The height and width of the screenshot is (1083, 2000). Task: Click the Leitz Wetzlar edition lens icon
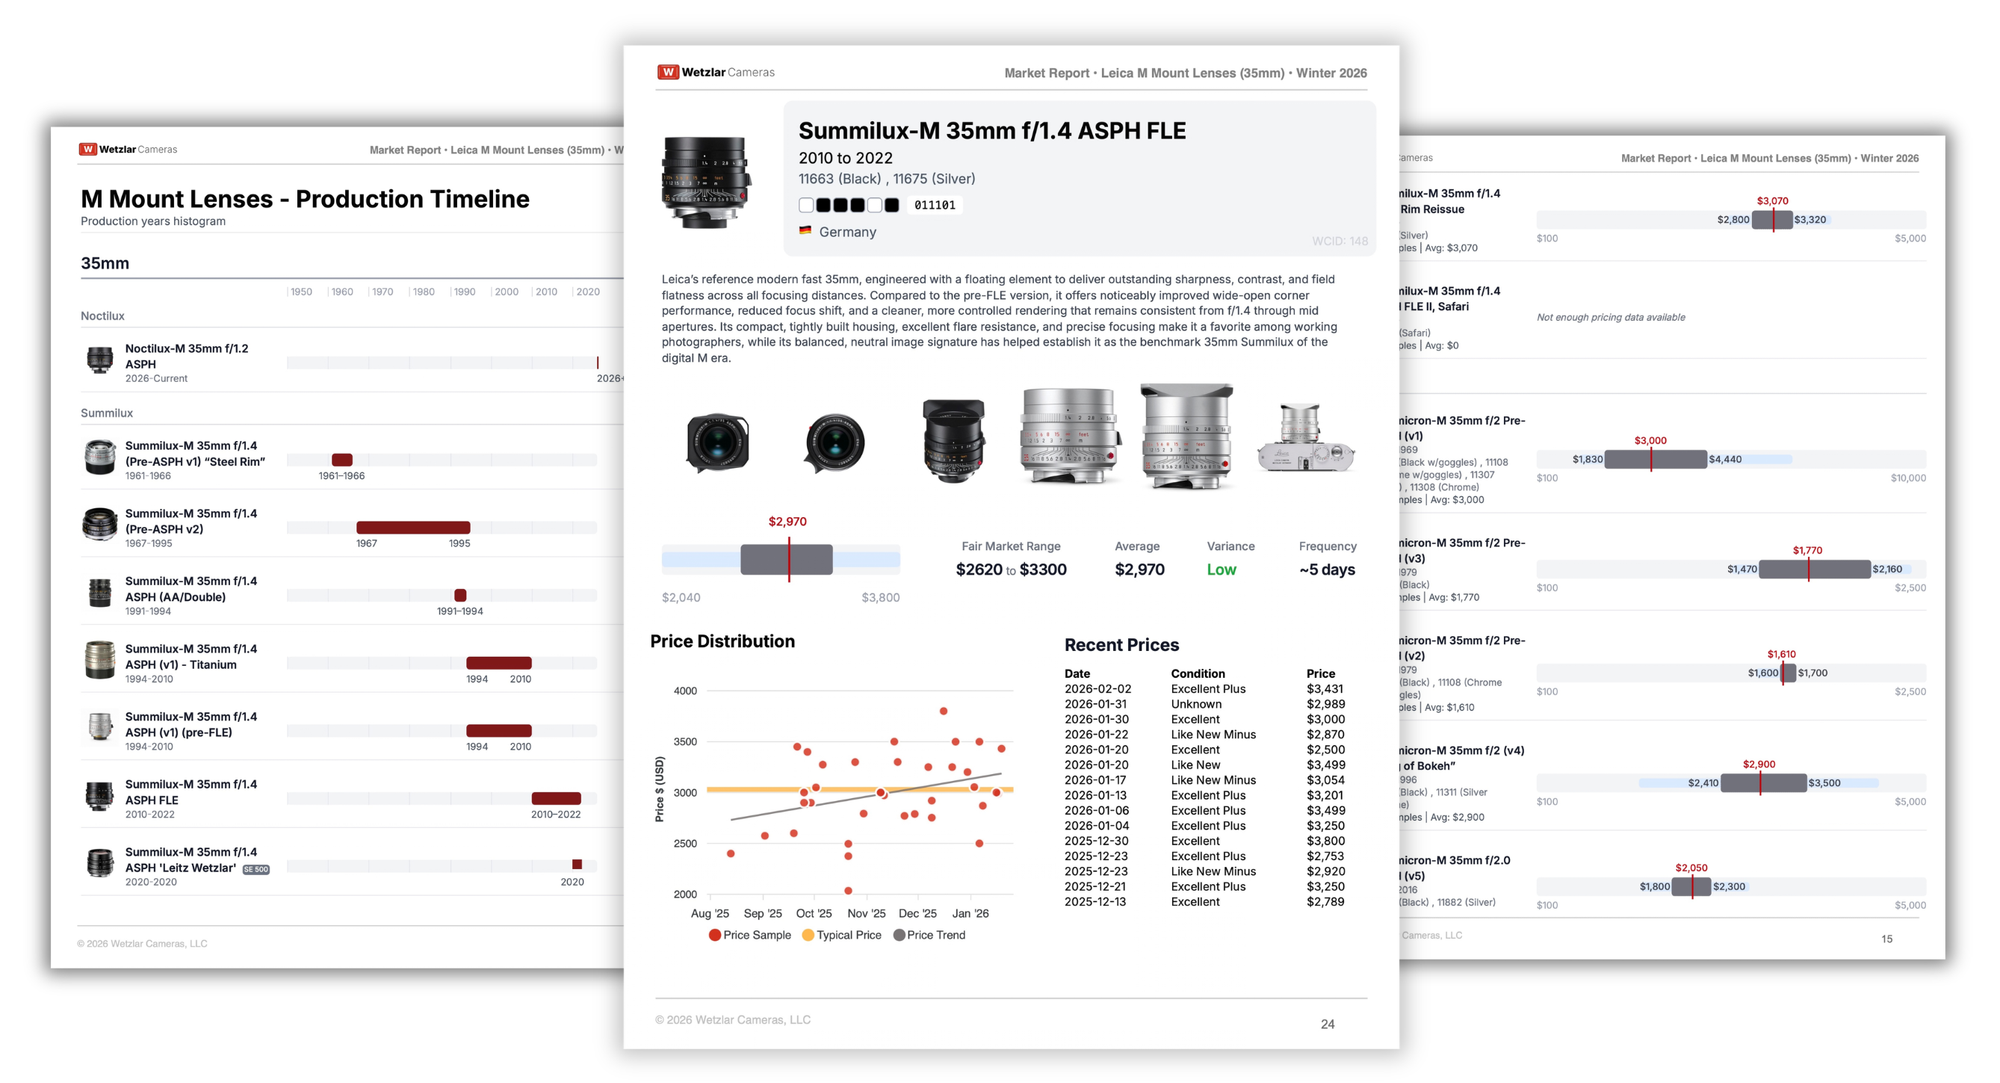click(x=100, y=862)
